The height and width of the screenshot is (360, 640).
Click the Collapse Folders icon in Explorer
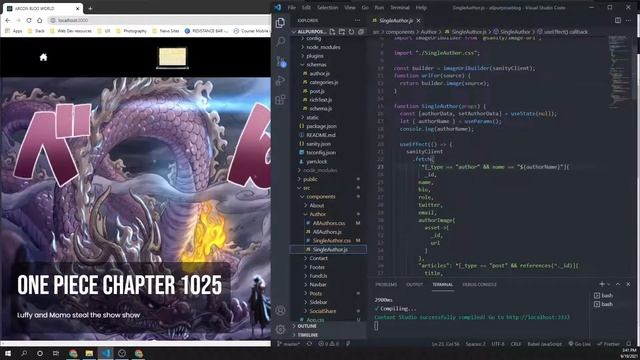[360, 31]
